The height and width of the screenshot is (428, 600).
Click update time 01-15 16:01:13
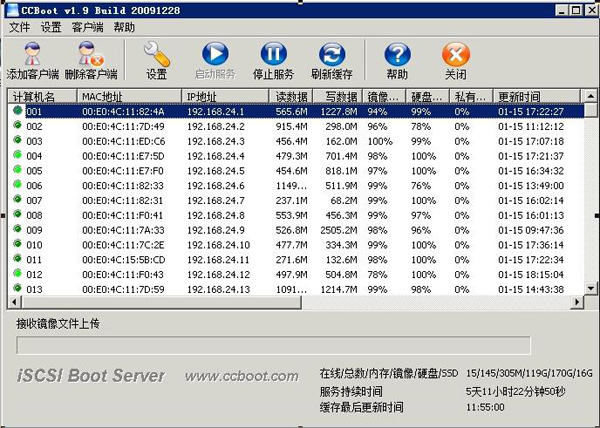pyautogui.click(x=531, y=215)
